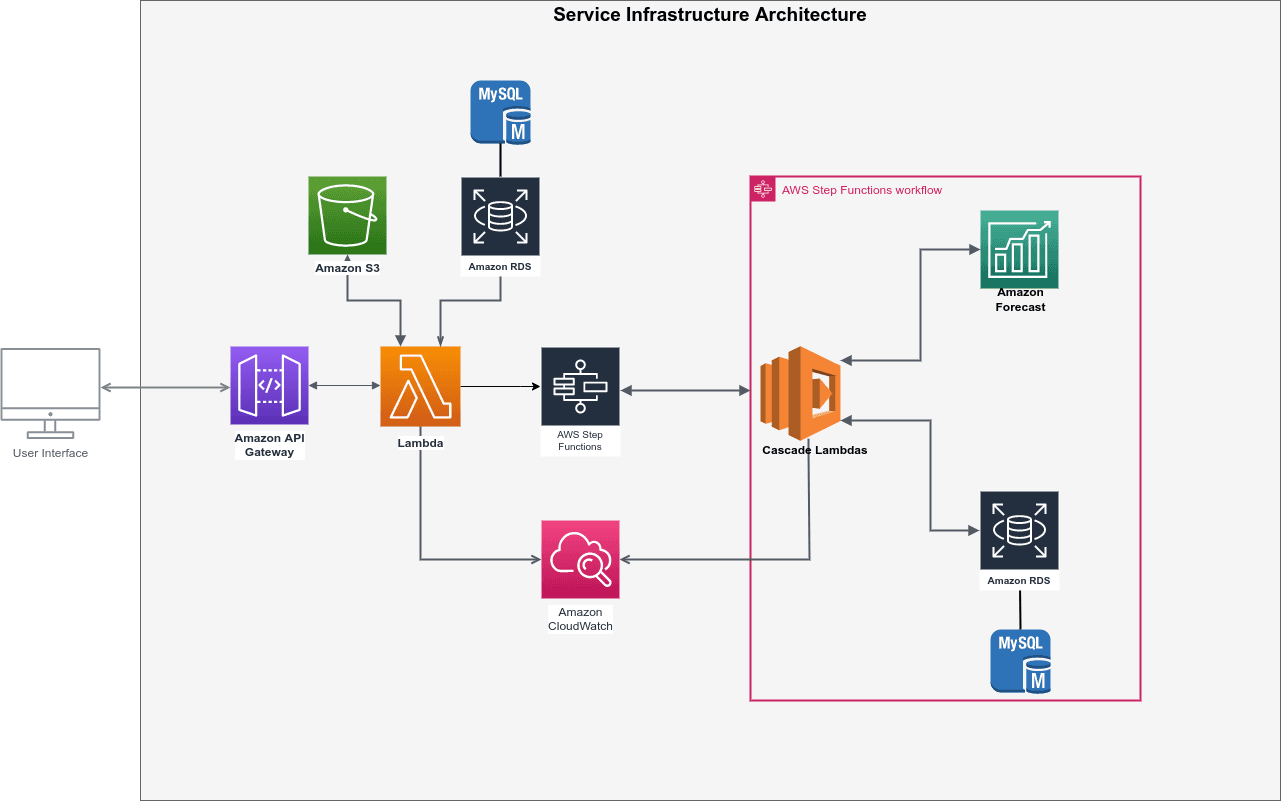Click the small Step Functions workflow badge icon
Screen dimensions: 1281x802
pyautogui.click(x=763, y=189)
